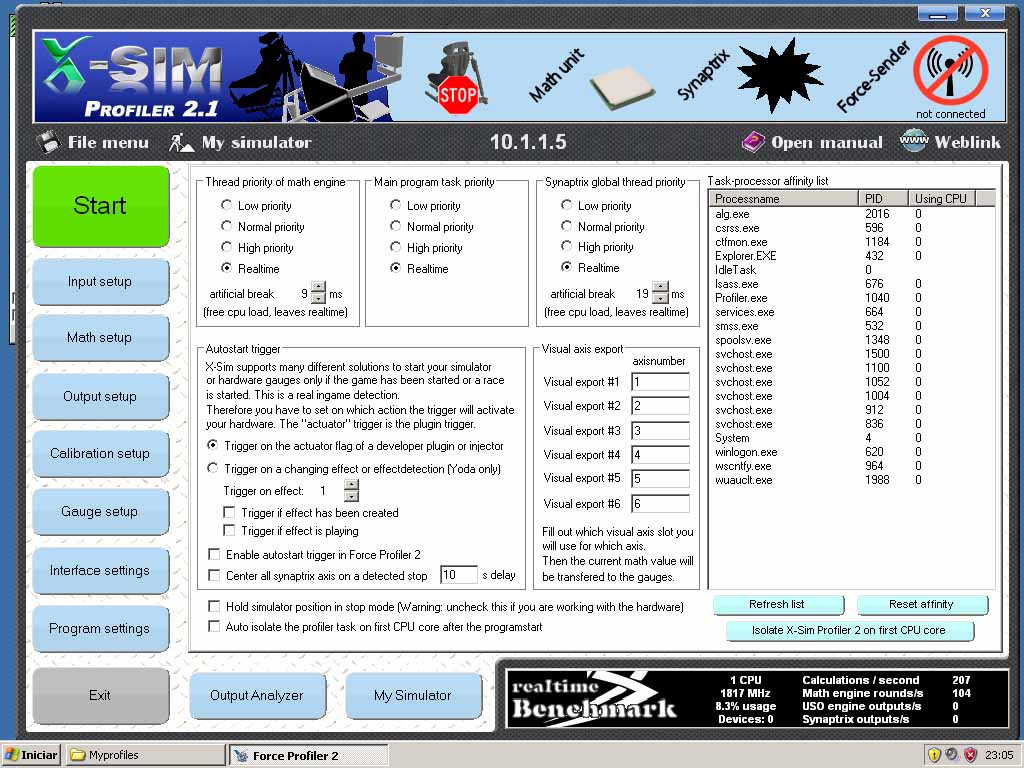Sort by Using CPU column header
The height and width of the screenshot is (768, 1024).
click(x=941, y=199)
